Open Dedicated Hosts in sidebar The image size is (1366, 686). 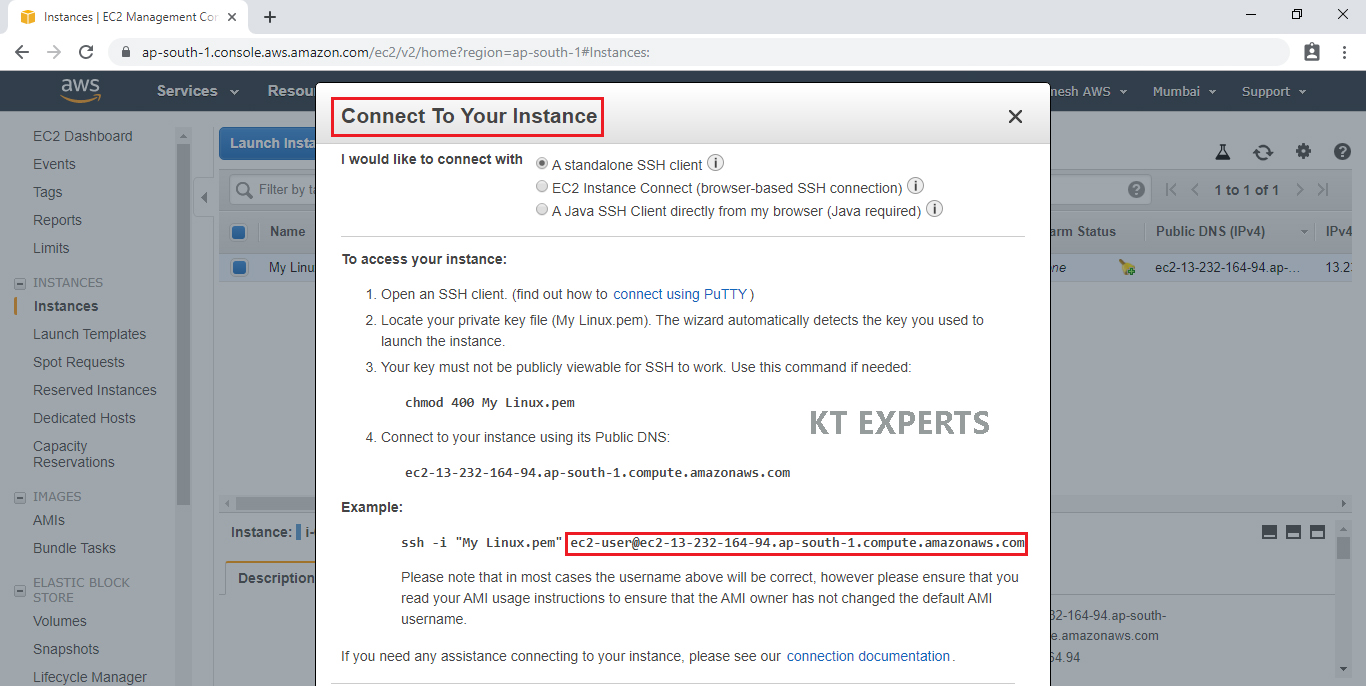point(84,418)
